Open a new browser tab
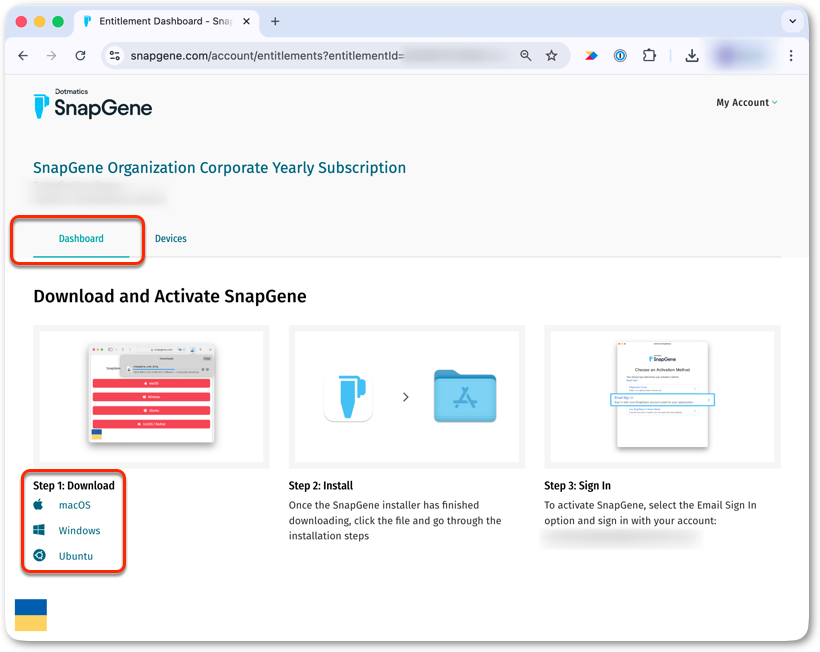820x652 pixels. click(x=275, y=21)
